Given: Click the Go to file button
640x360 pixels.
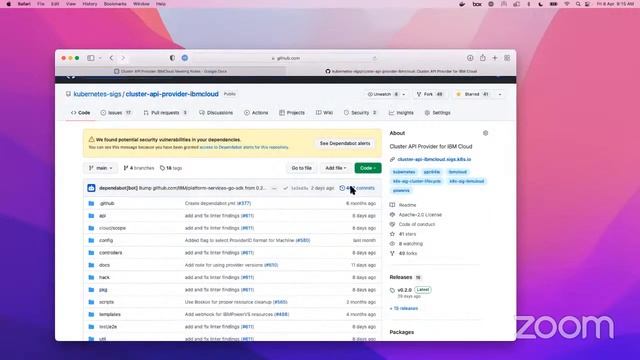Looking at the screenshot, I should click(302, 168).
